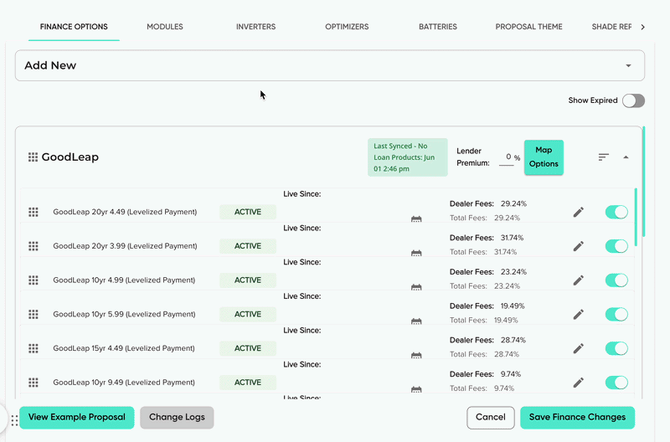Select 'GoodLeap 20yr 4.49 (Levelized Payment)' name
Image resolution: width=670 pixels, height=442 pixels.
point(125,212)
